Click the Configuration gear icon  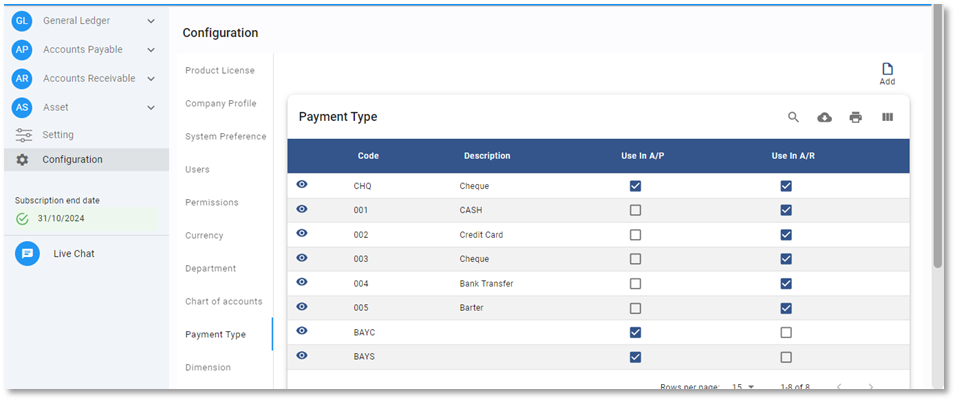pos(22,160)
